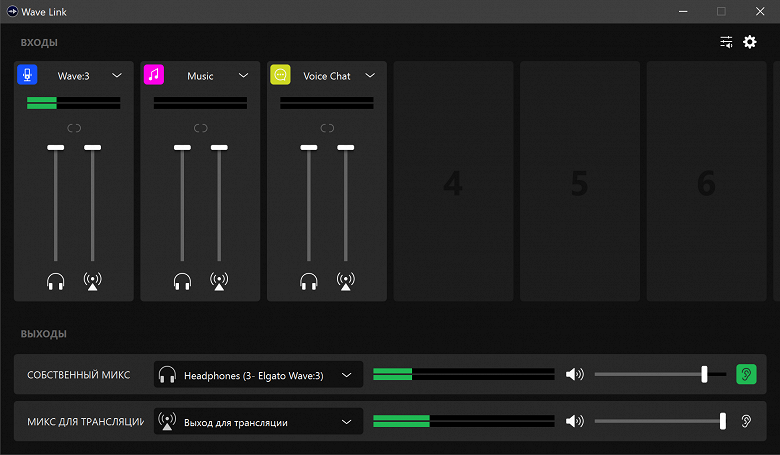Viewport: 780px width, 455px height.
Task: Disable the green ear listen toggle for monitor mix
Action: click(746, 374)
